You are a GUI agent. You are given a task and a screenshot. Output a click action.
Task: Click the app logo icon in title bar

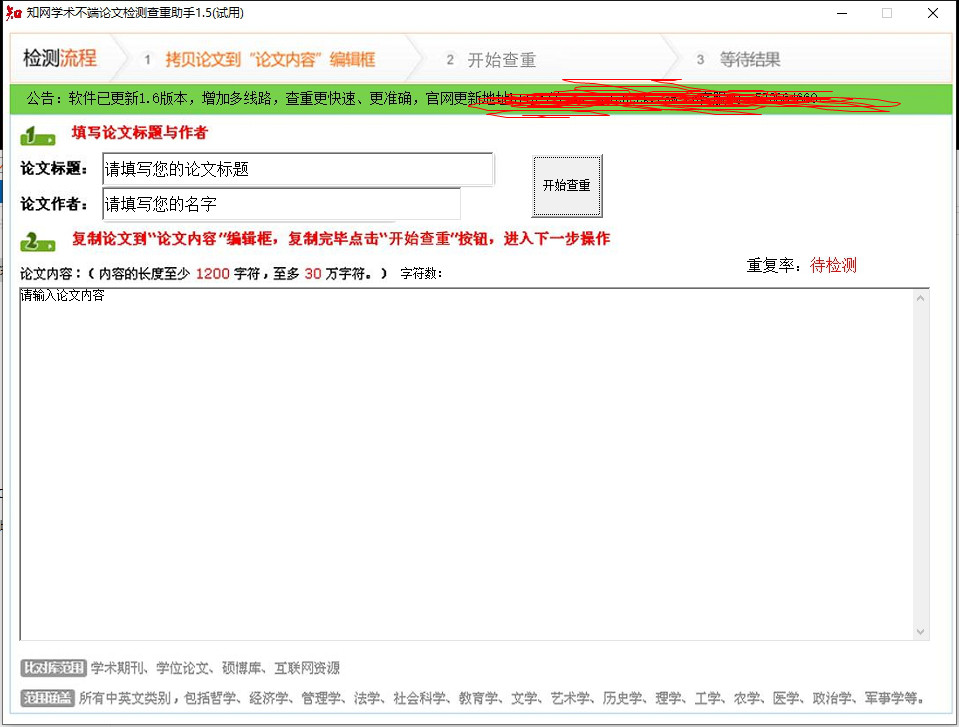point(13,13)
